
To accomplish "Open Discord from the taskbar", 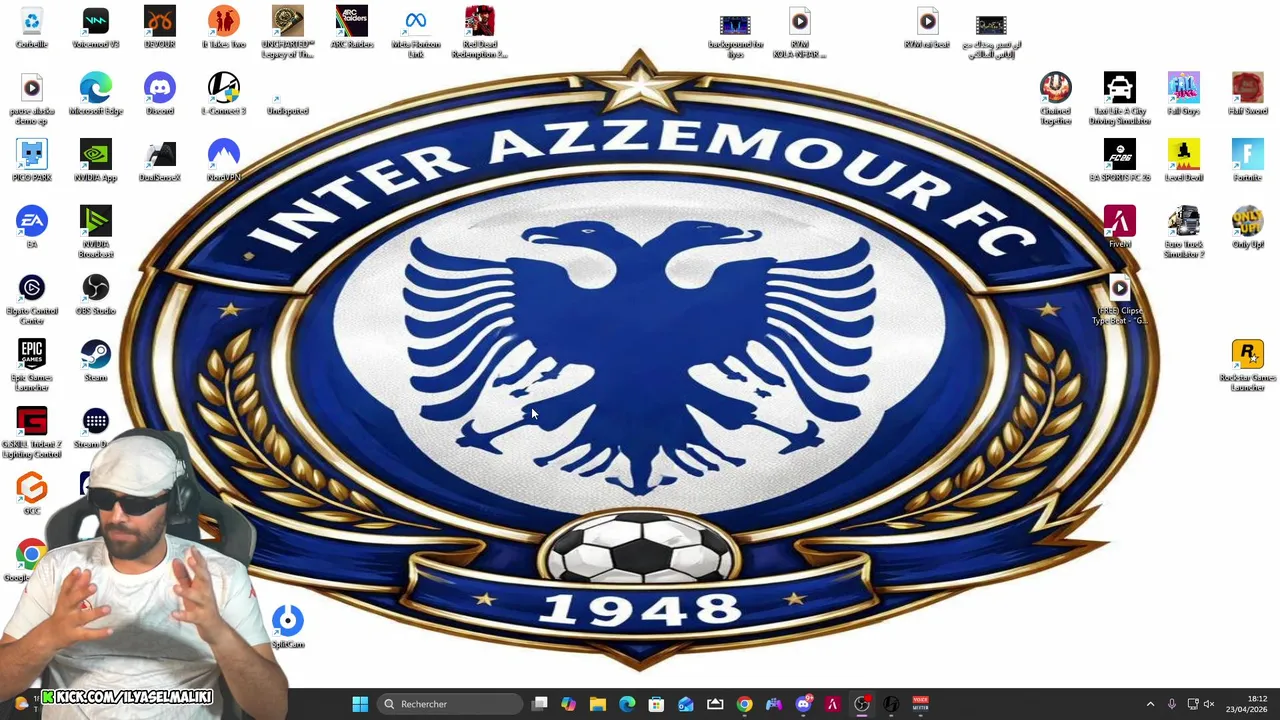I will click(803, 704).
